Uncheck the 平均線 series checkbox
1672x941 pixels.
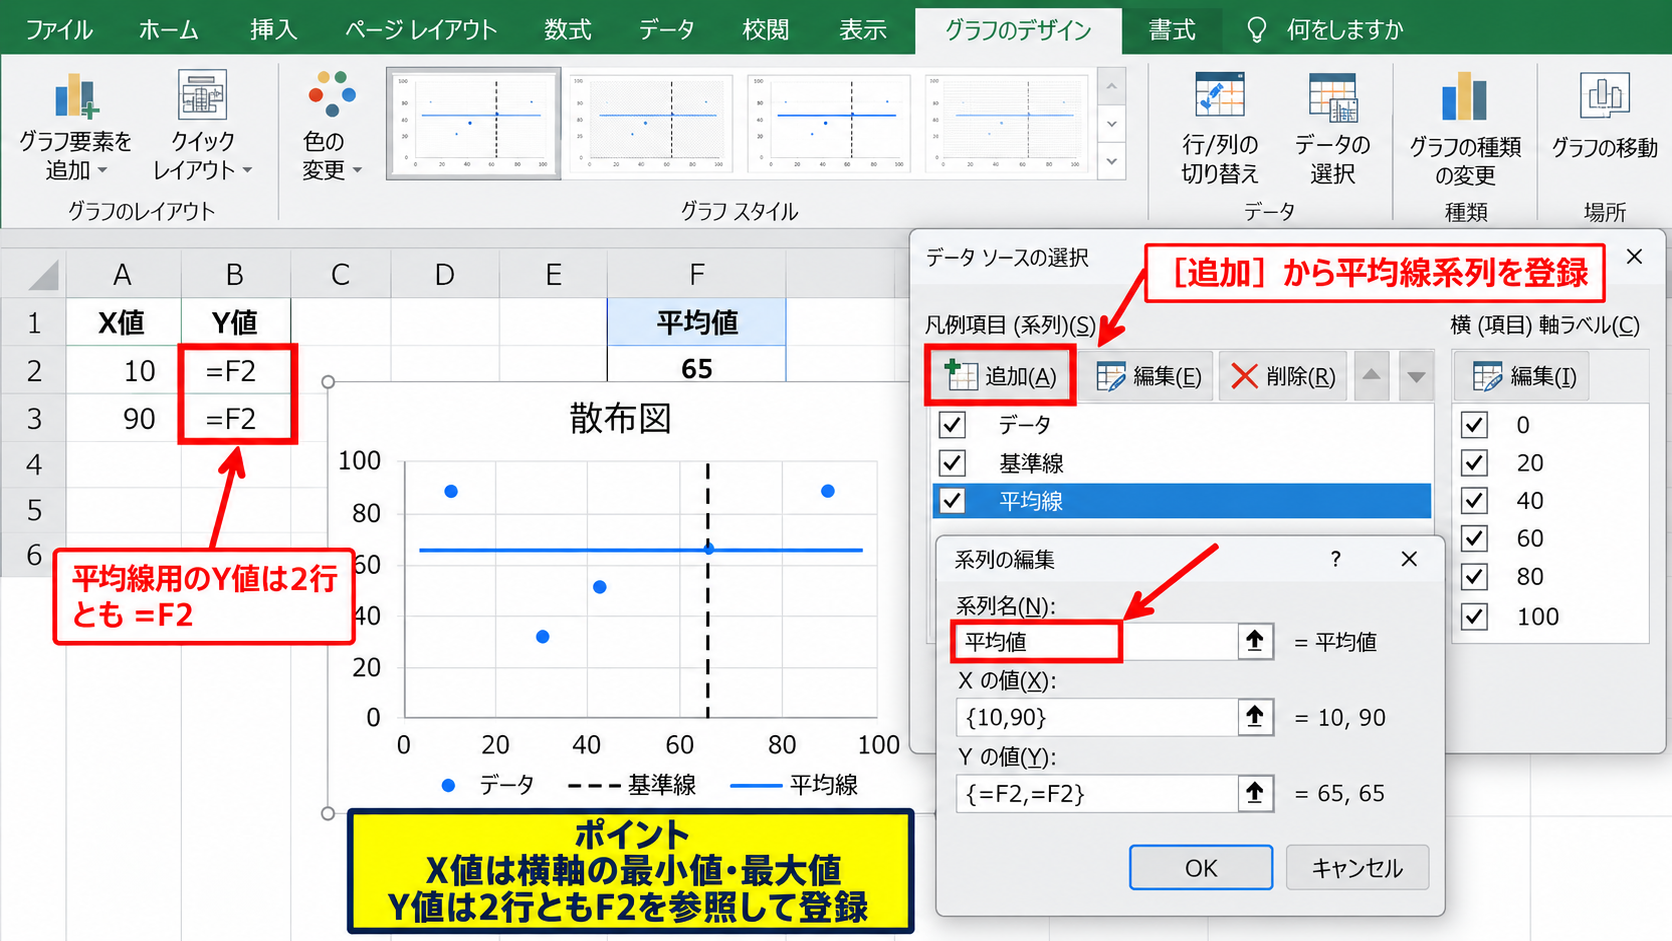coord(952,501)
